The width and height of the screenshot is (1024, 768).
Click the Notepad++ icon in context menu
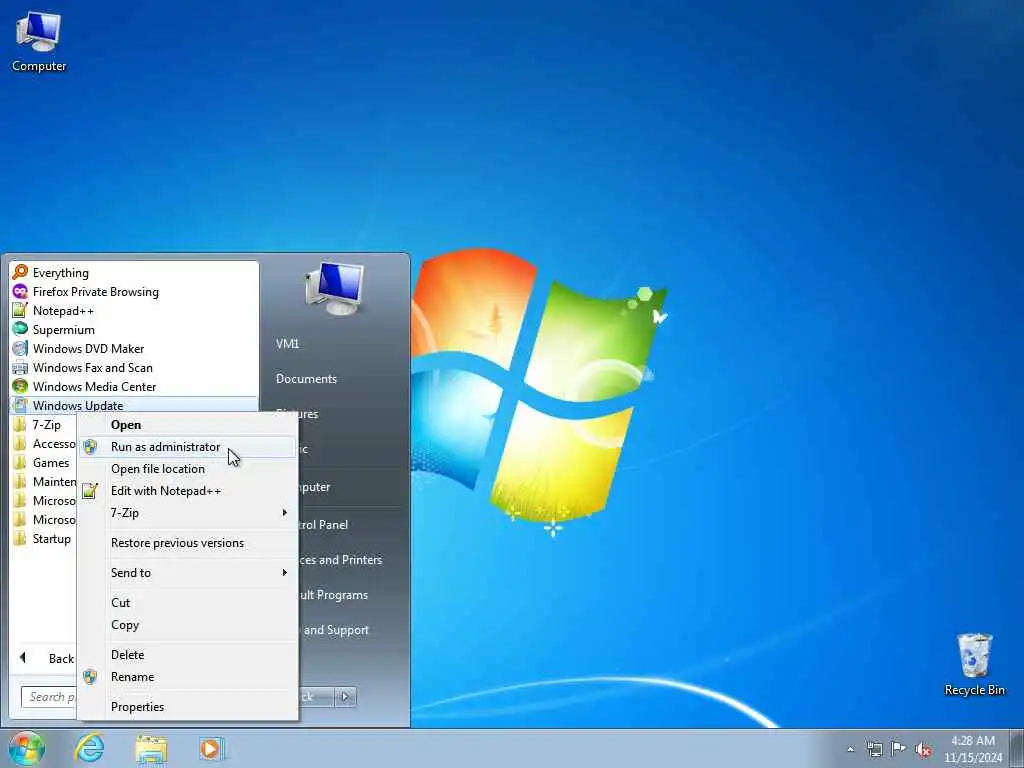[90, 490]
